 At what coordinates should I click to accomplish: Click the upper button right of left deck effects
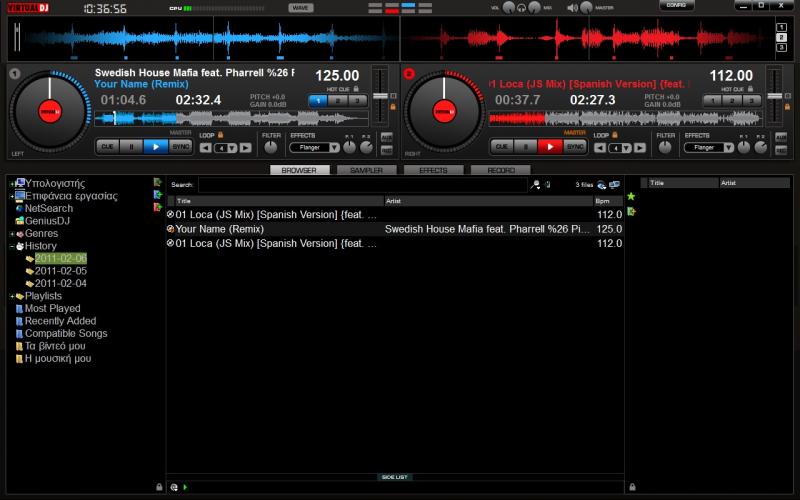coord(386,138)
